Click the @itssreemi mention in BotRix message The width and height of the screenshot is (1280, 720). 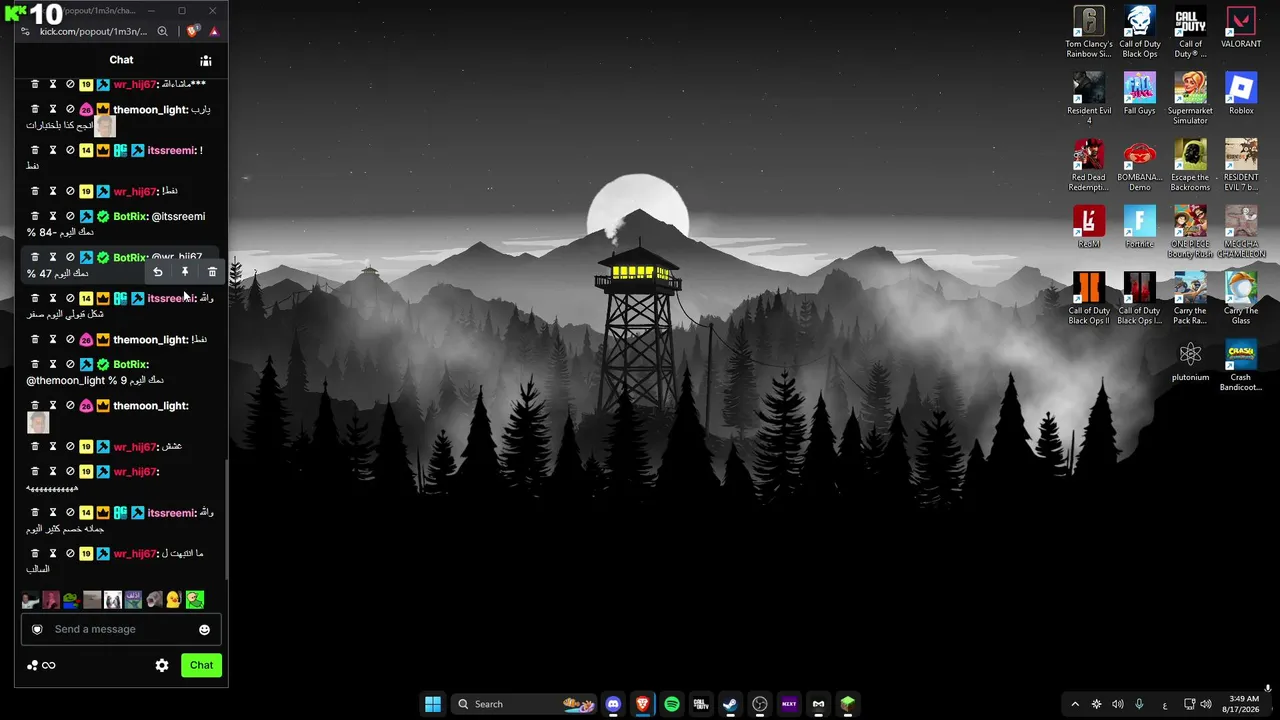click(x=178, y=216)
